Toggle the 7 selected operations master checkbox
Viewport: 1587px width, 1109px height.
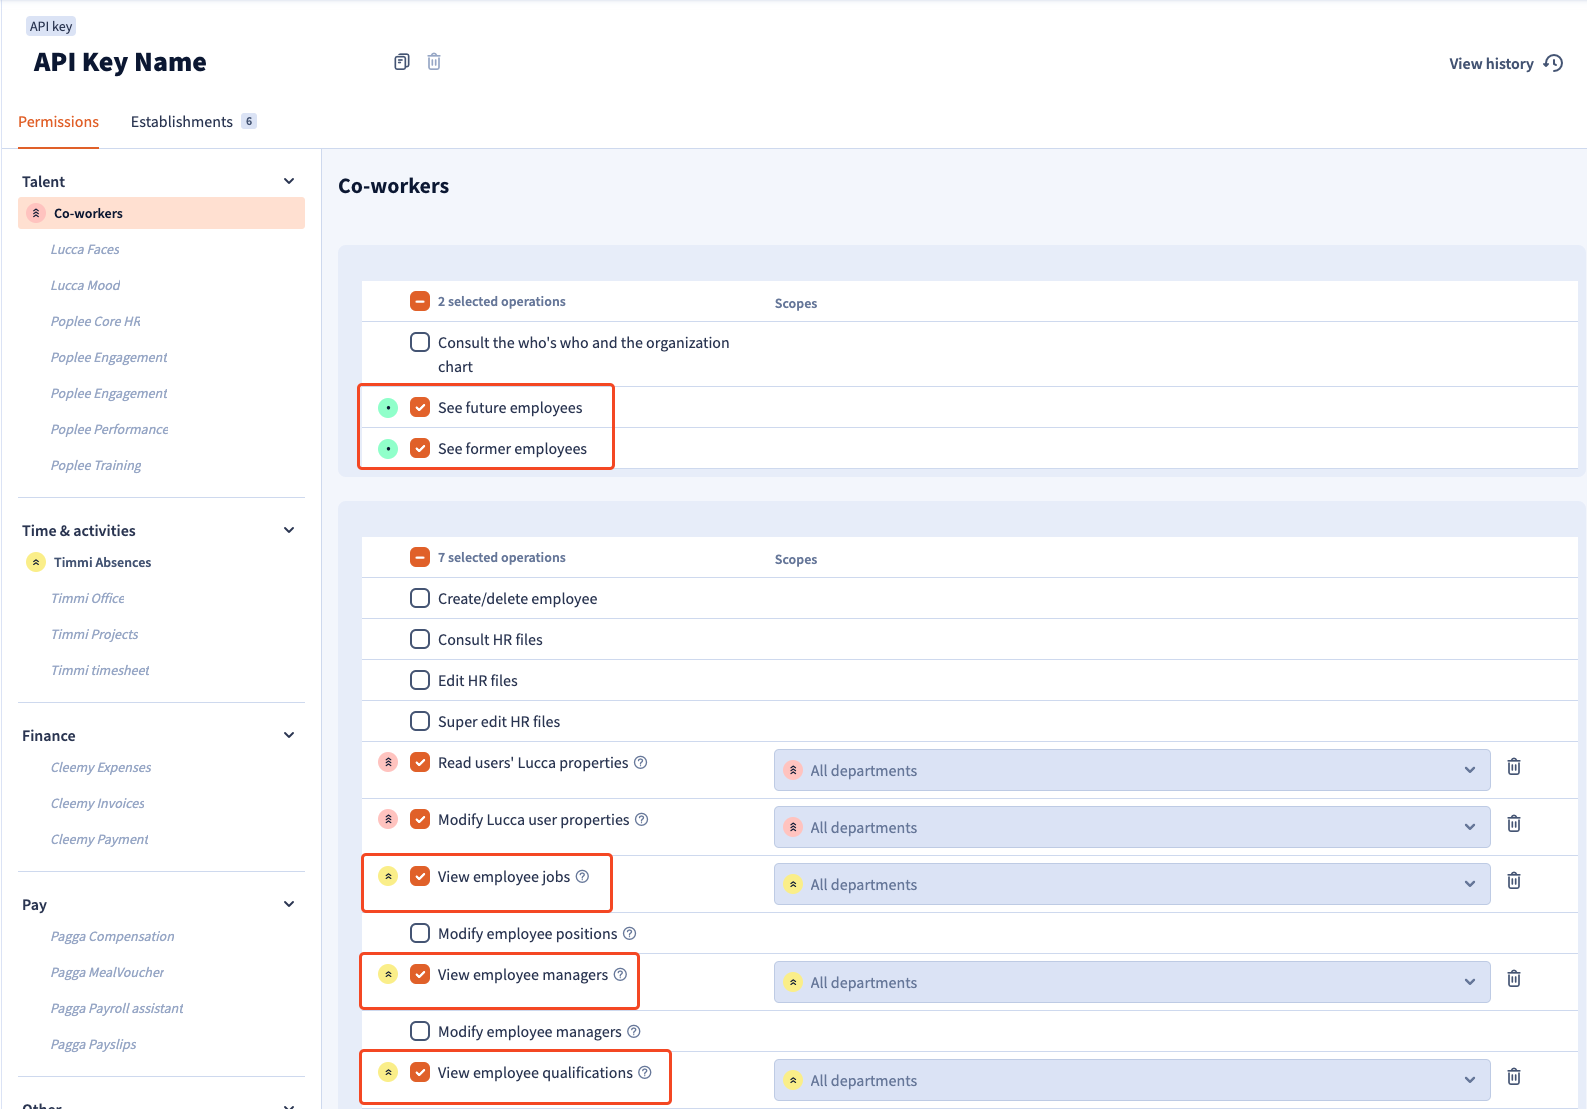point(420,558)
